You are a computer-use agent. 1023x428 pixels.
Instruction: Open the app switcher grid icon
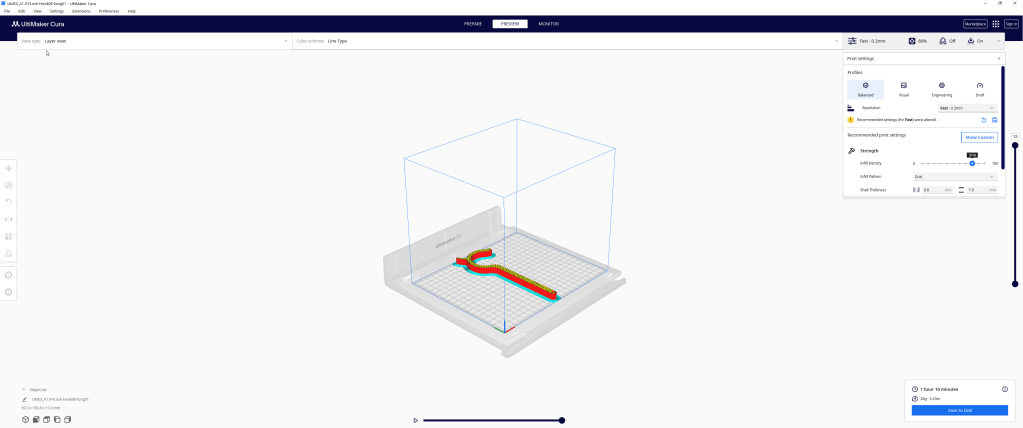[x=996, y=23]
